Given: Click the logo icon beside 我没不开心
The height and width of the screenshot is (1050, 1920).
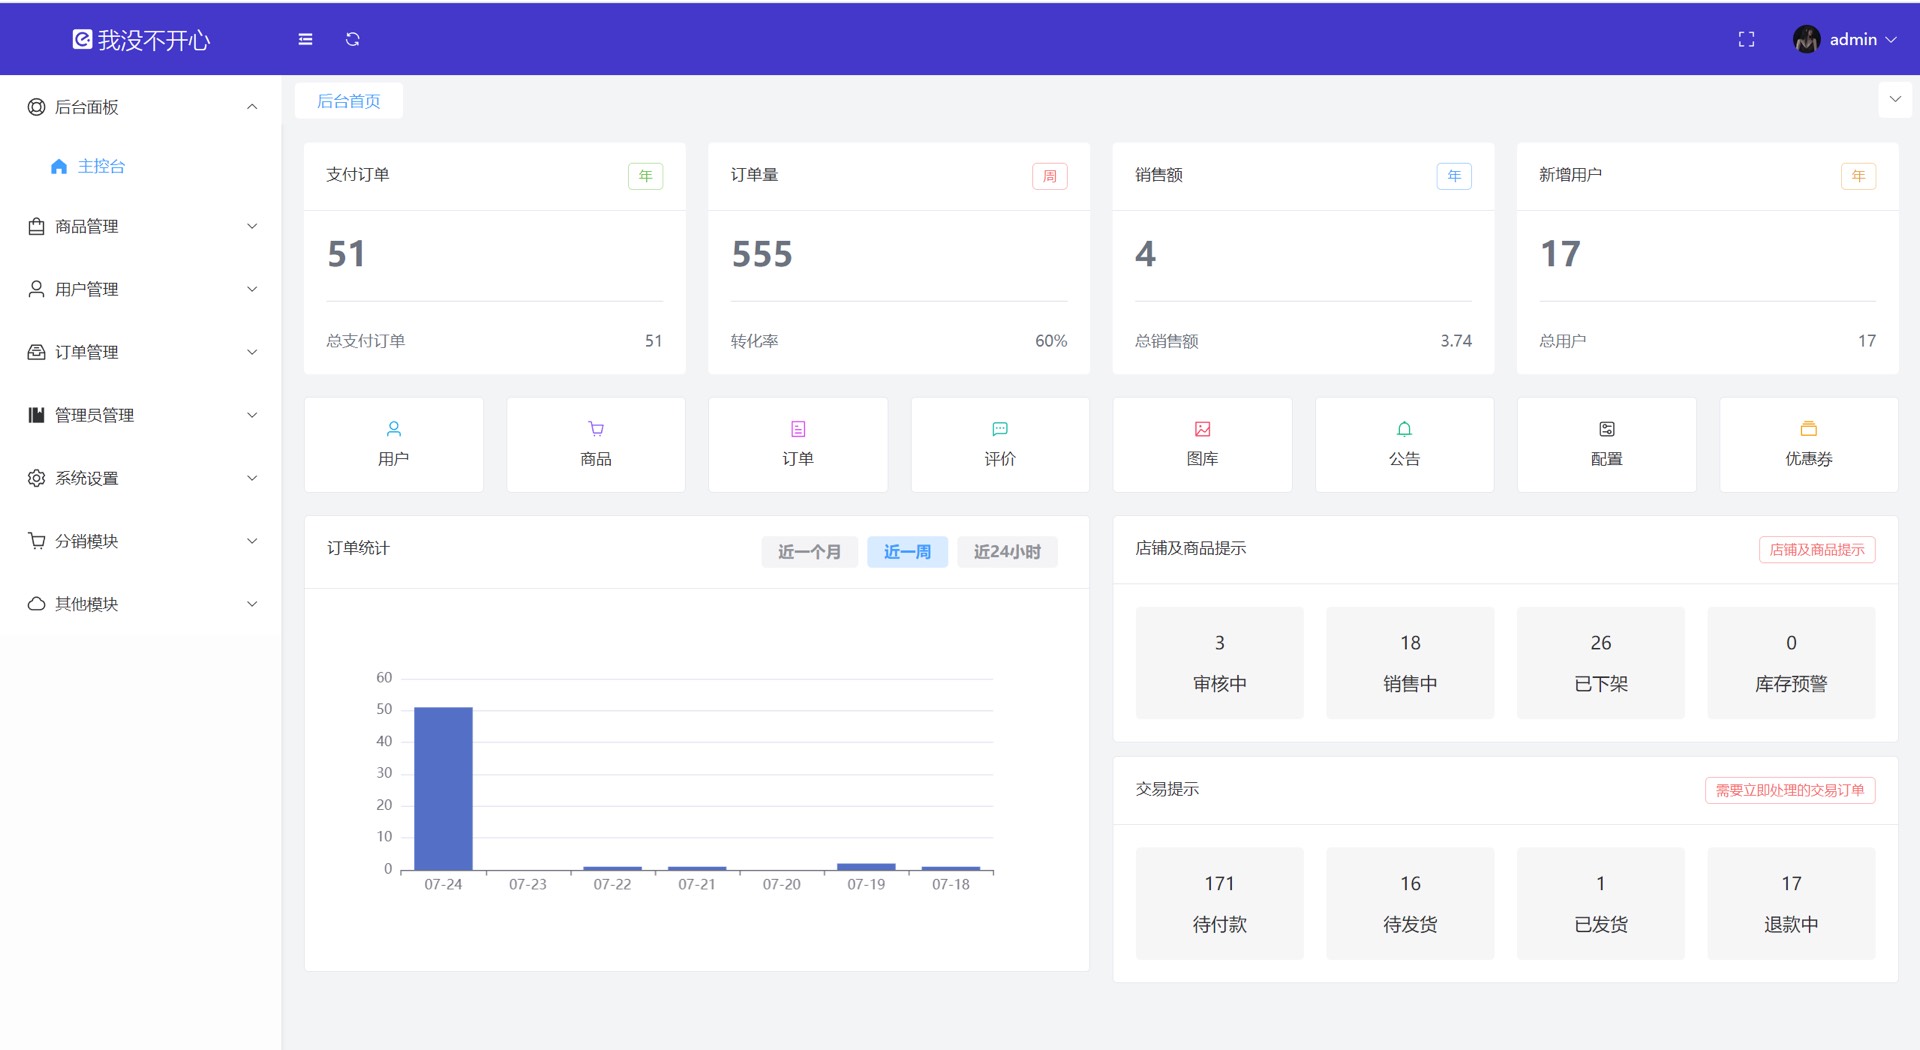Looking at the screenshot, I should click(x=82, y=39).
